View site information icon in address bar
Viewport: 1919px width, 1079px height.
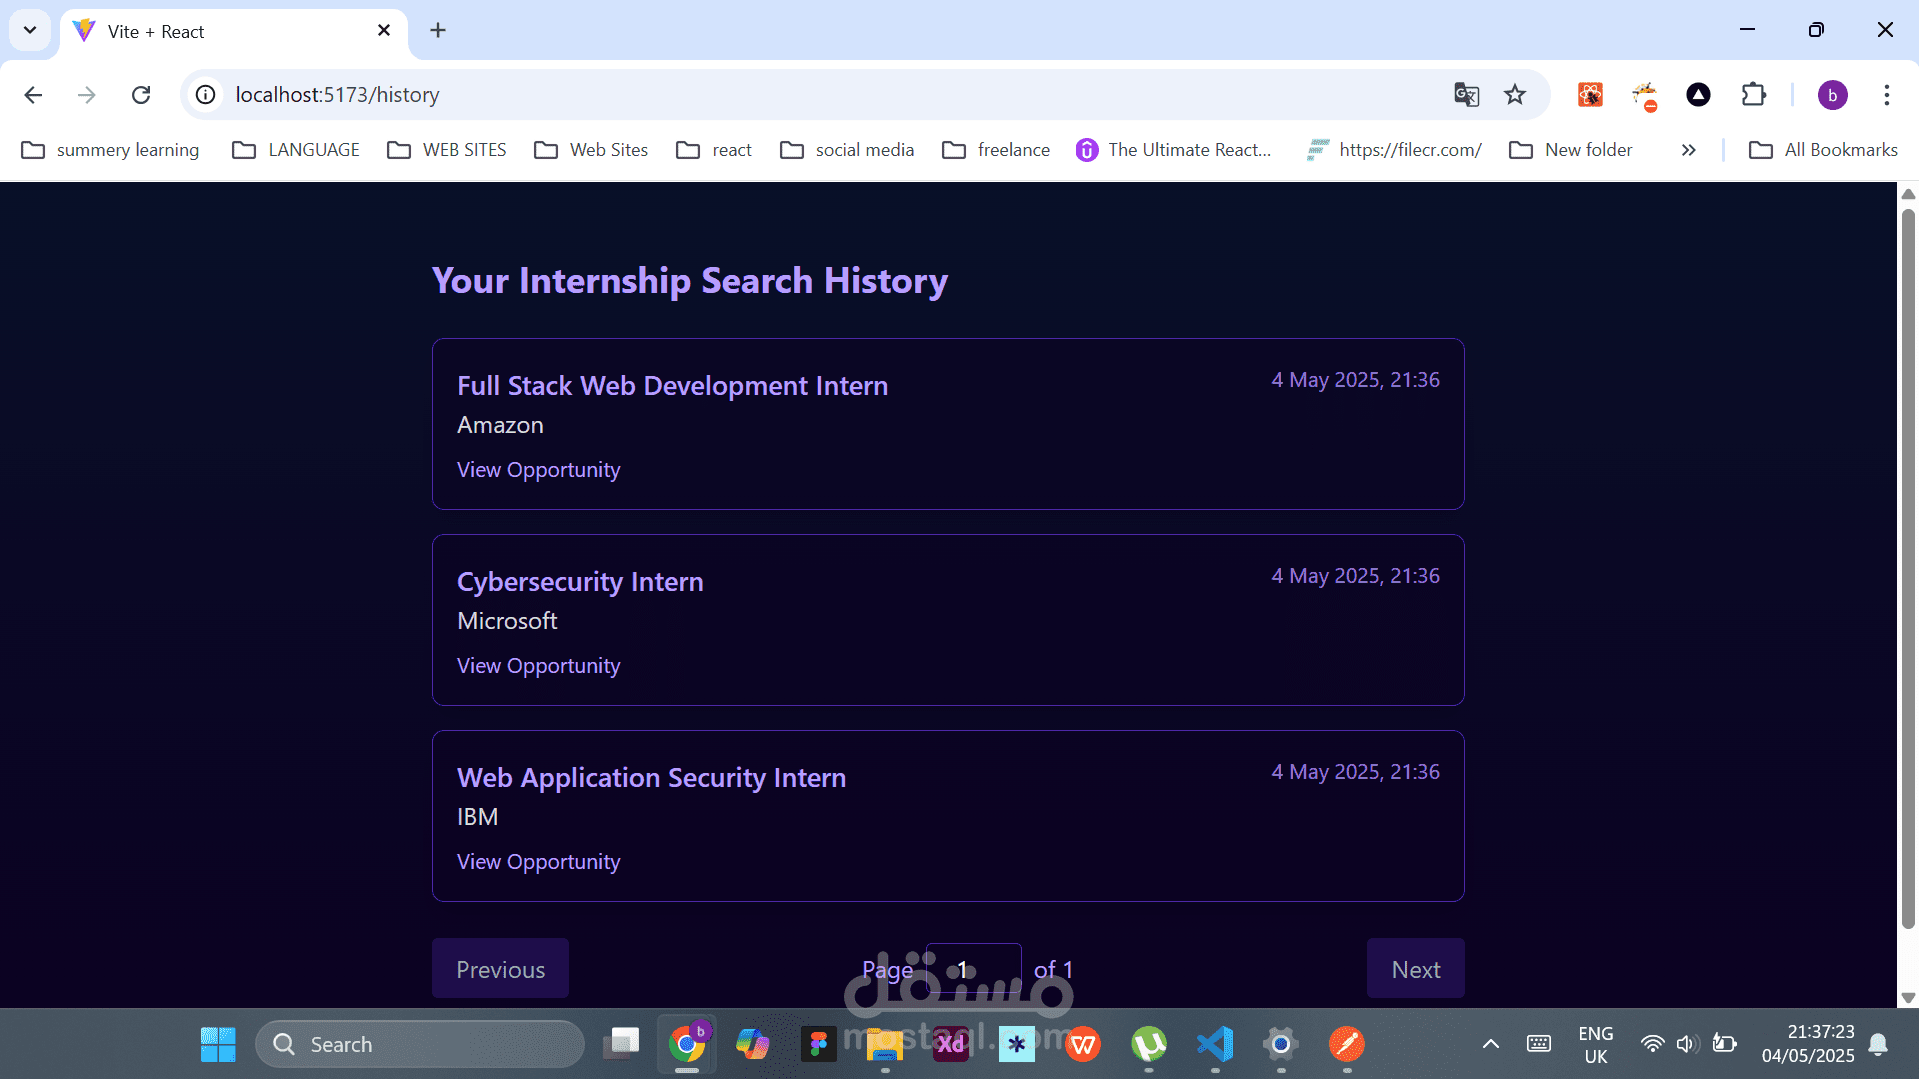click(x=206, y=95)
